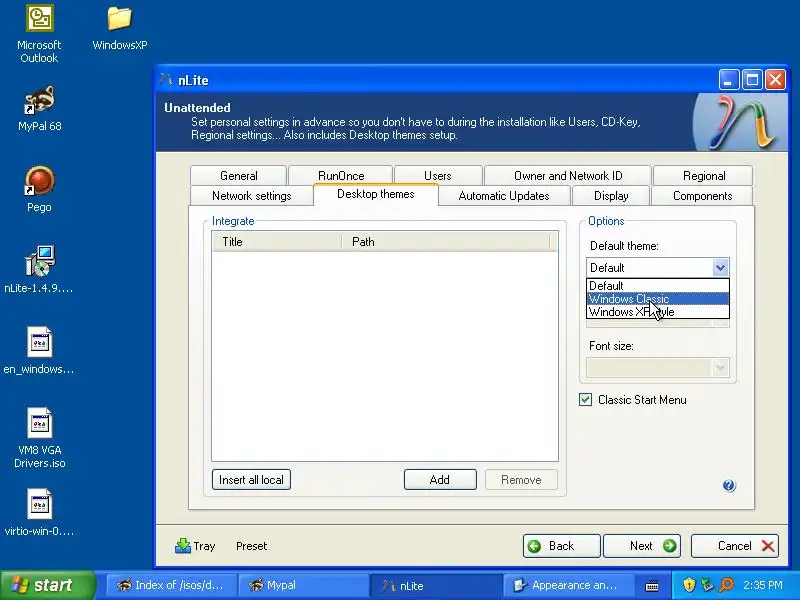Screen dimensions: 800x600
Task: Toggle the Classic Start Menu checkbox
Action: (x=586, y=399)
